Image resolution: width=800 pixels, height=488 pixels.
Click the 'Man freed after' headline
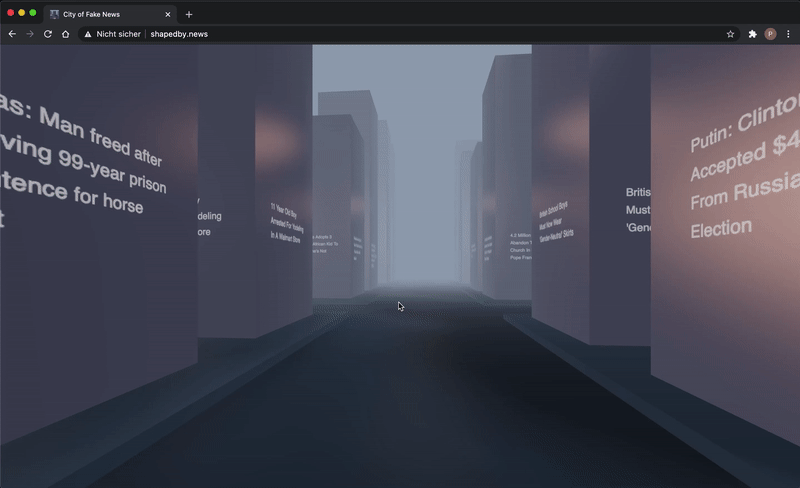point(85,162)
